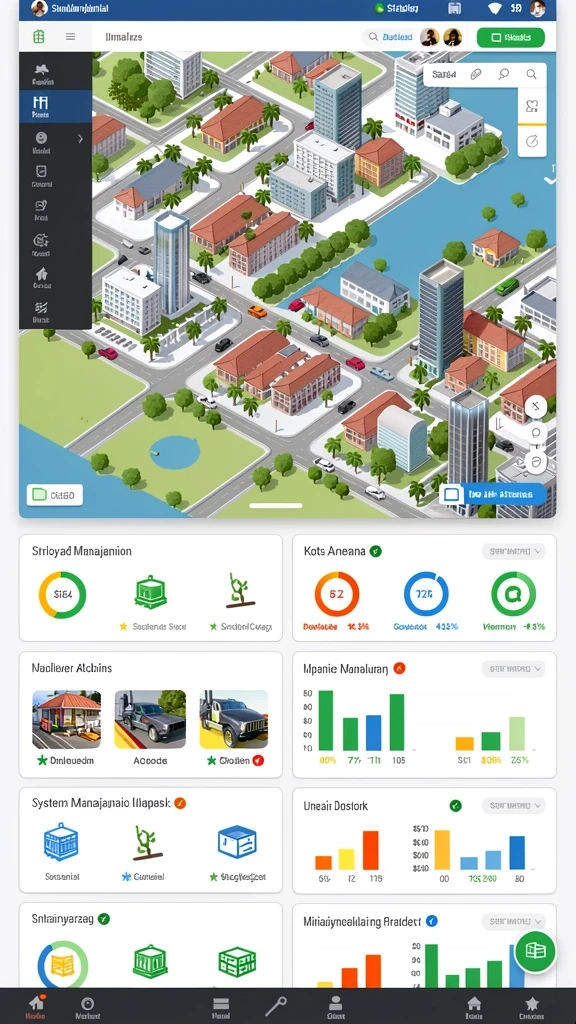
Task: Select the wrench tool in bottom bar
Action: [276, 1006]
